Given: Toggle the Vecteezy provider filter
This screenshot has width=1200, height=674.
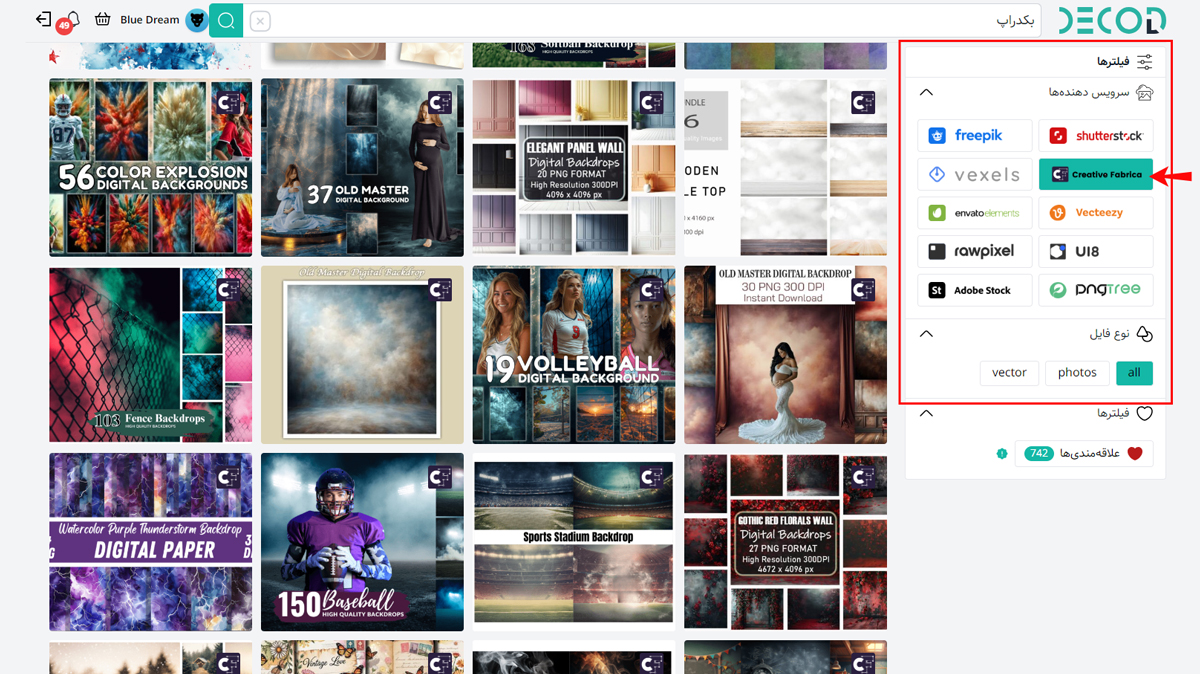Looking at the screenshot, I should (1096, 213).
